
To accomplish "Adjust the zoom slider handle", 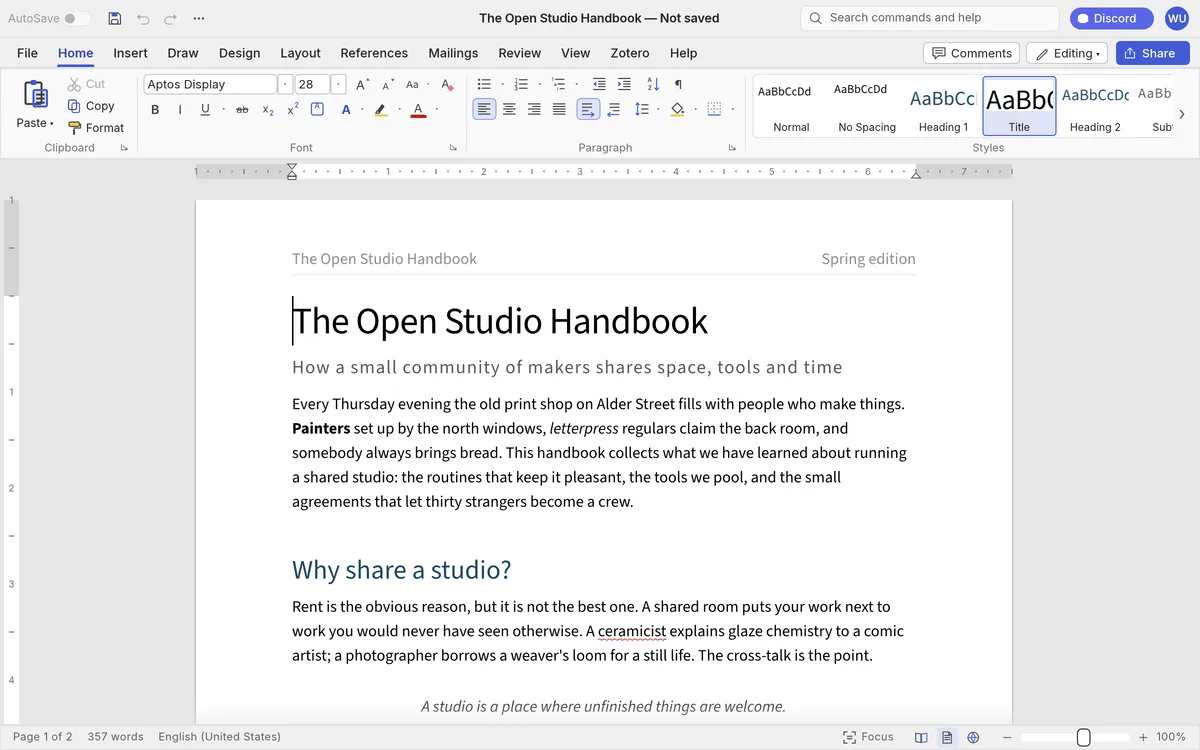I will [1083, 737].
